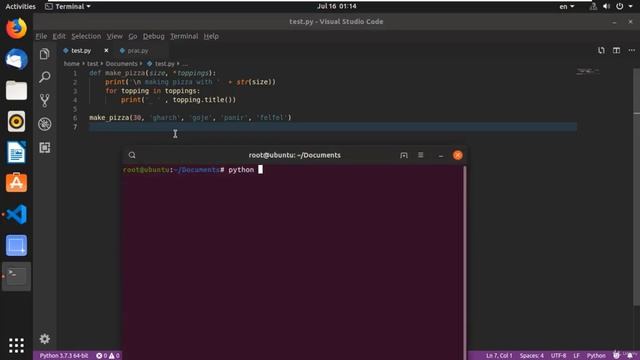This screenshot has width=640, height=360.
Task: Click the VS Code editor vertical scrollbar
Action: 636,188
